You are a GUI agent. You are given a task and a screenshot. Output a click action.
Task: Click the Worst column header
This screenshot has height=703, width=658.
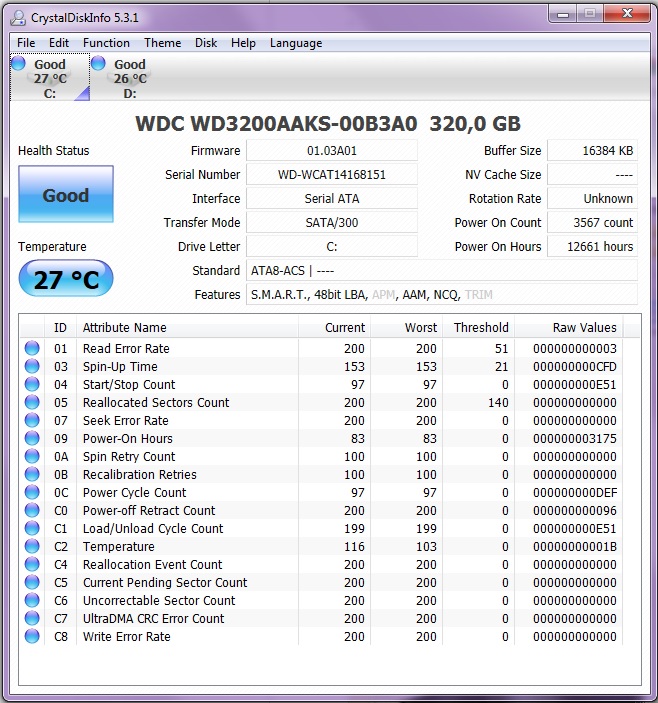click(407, 327)
